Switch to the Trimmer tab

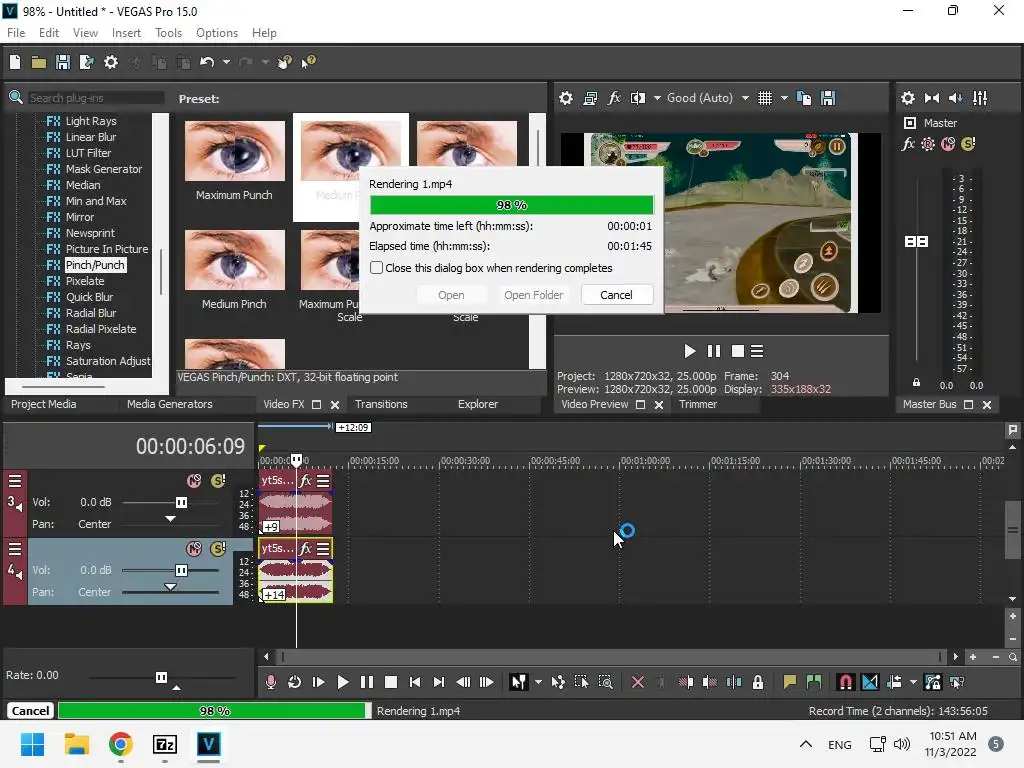pos(697,404)
